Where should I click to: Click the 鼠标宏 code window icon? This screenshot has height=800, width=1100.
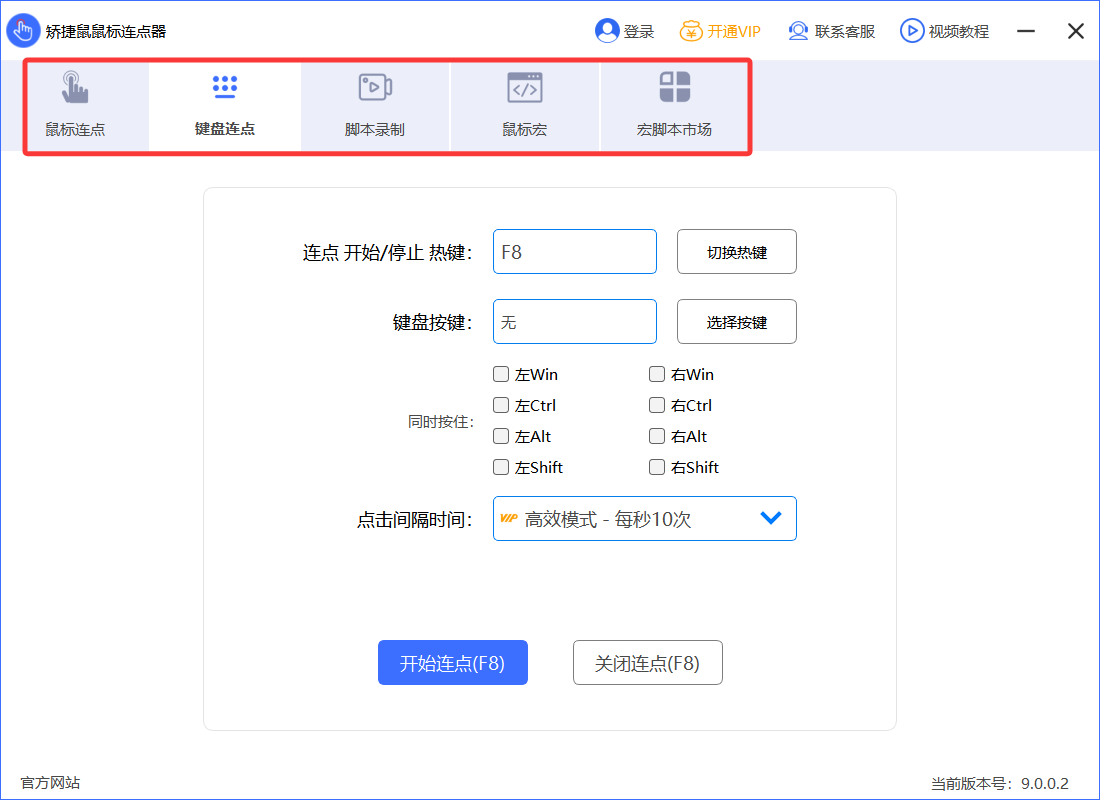525,87
